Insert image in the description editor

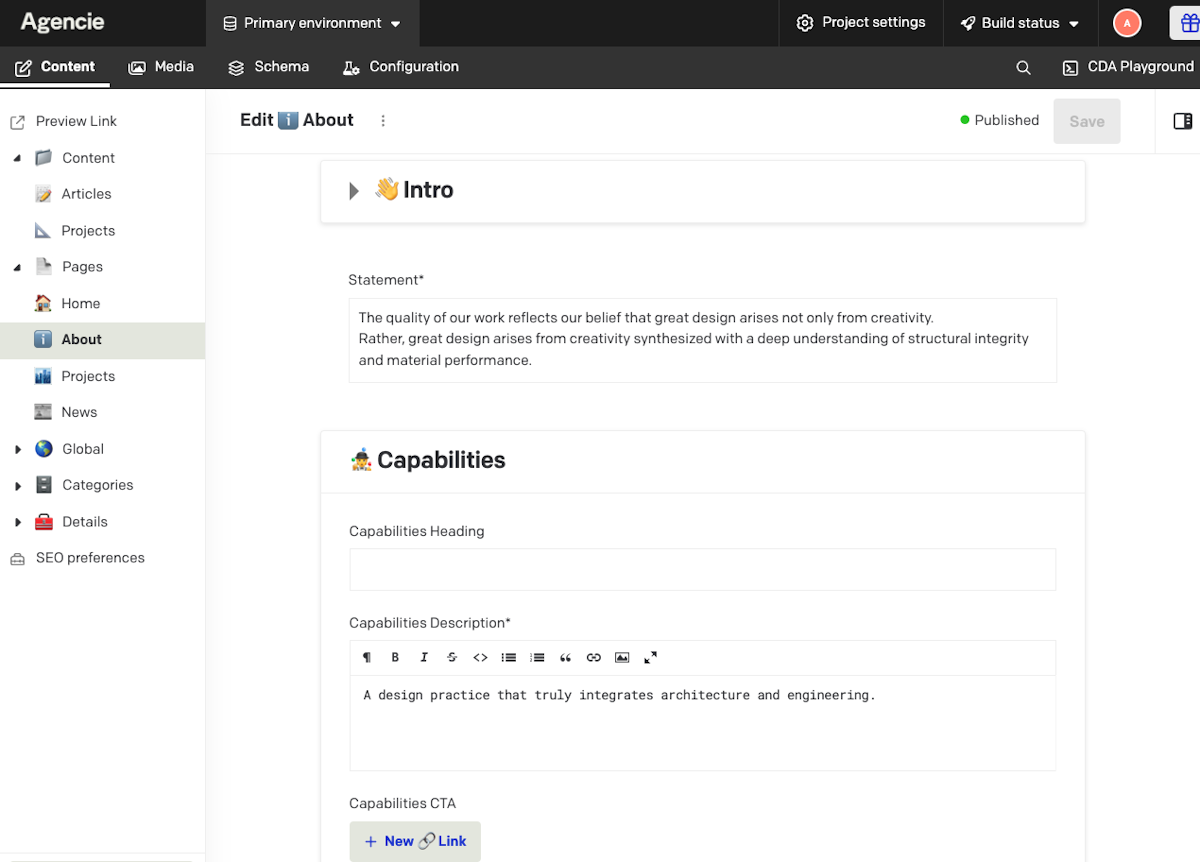(622, 657)
